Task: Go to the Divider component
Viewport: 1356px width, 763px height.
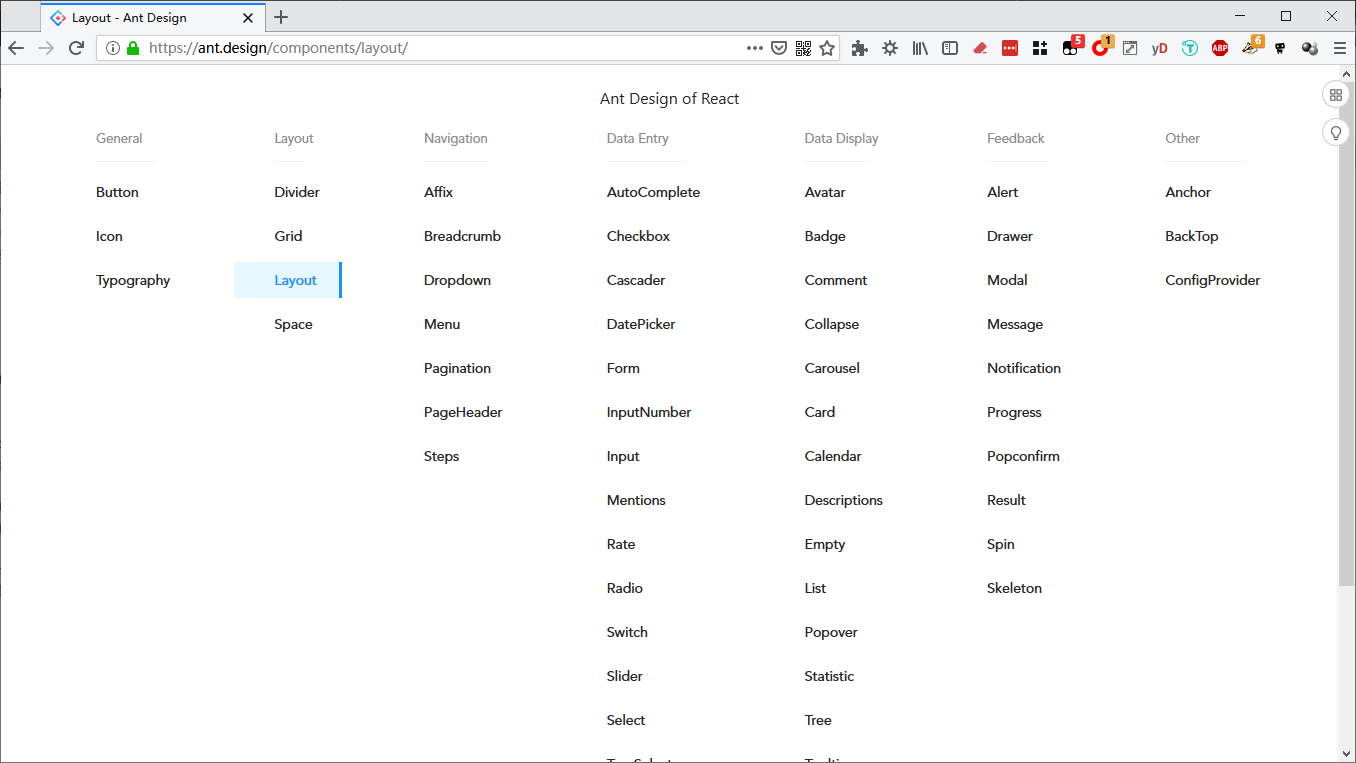Action: coord(297,192)
